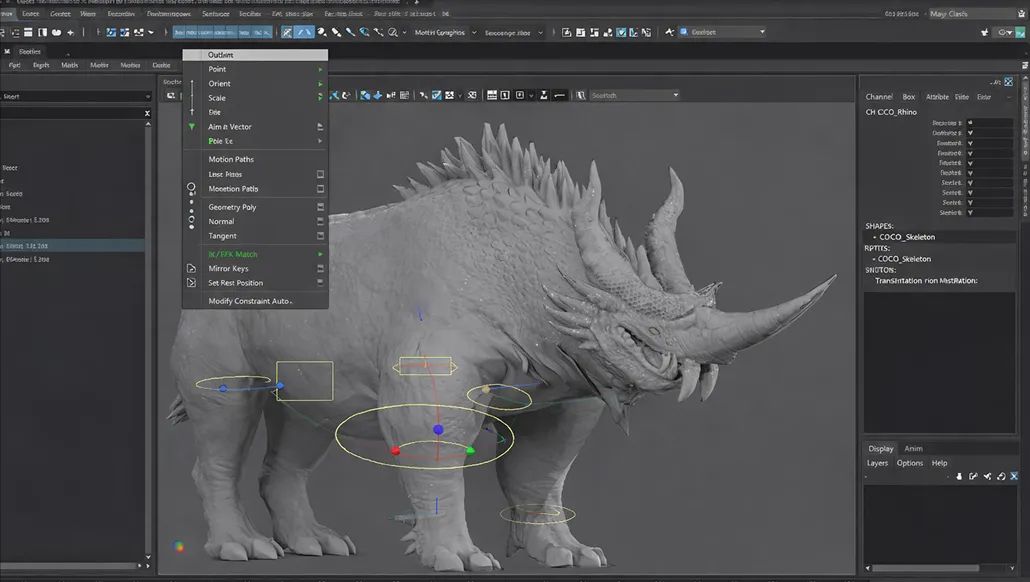Viewport: 1030px width, 582px height.
Task: Choose Set Rest Position from menu
Action: click(x=235, y=283)
